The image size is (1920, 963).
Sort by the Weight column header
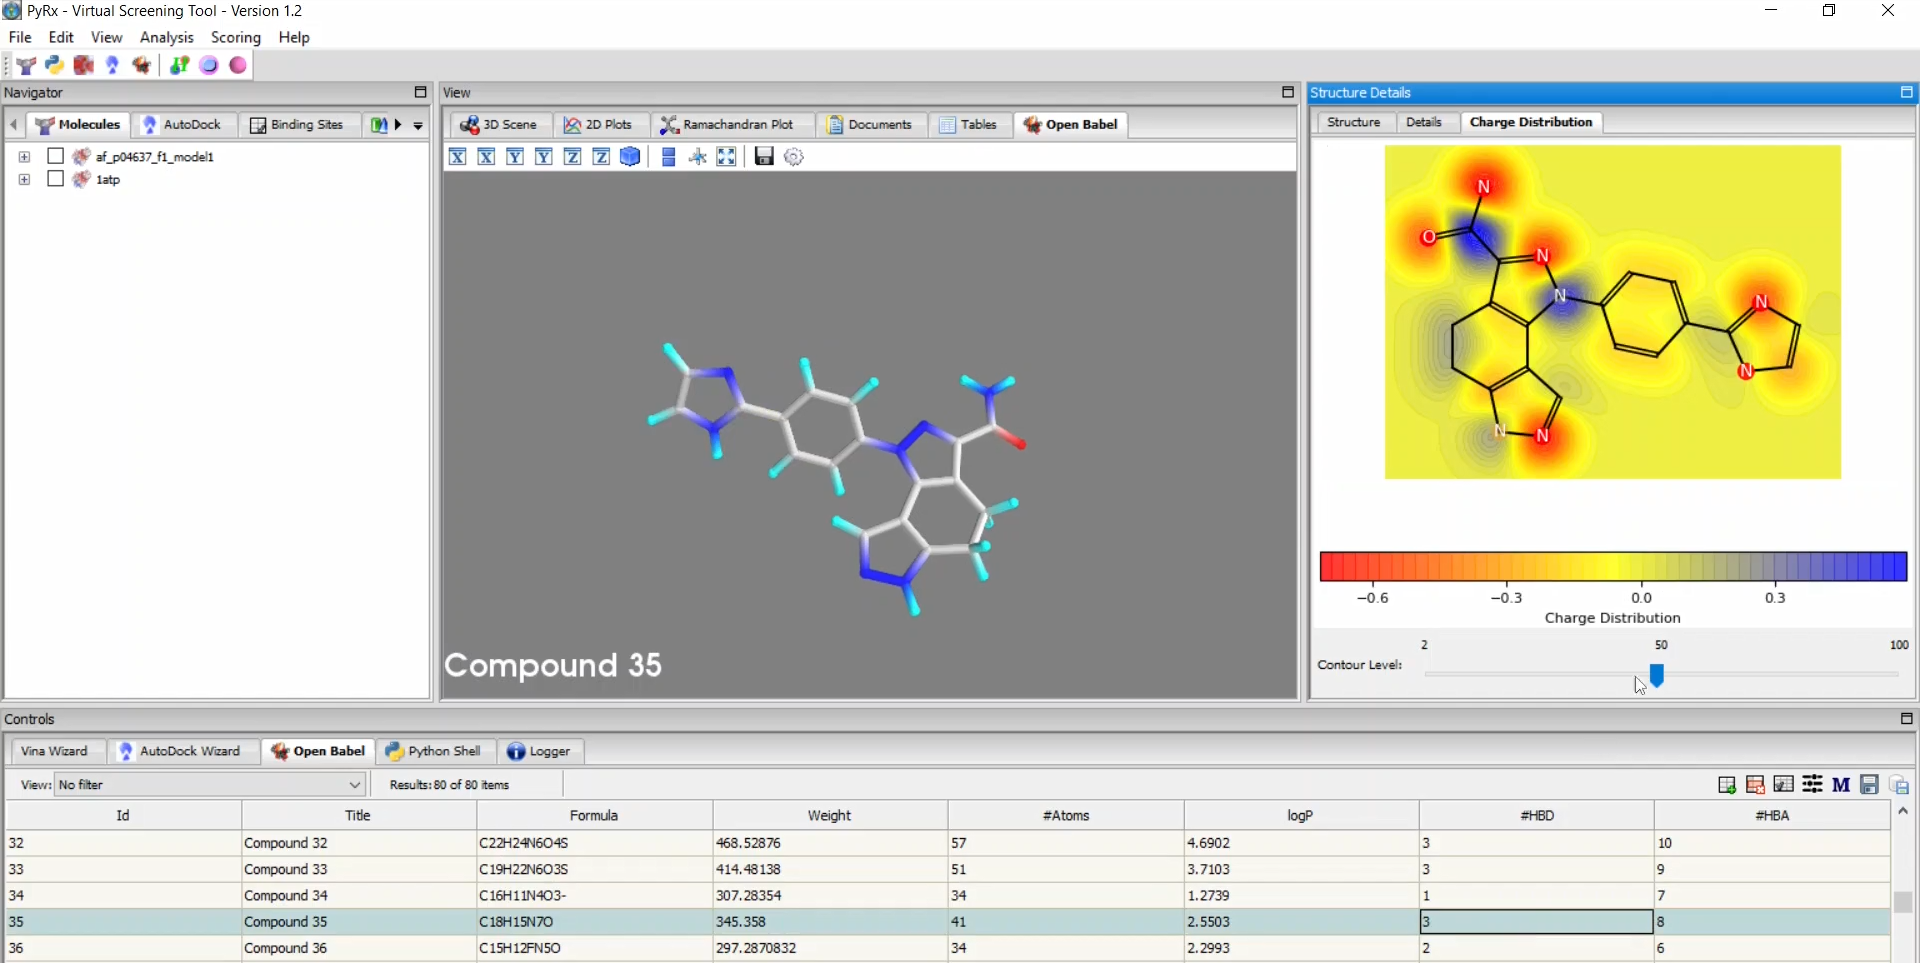pos(829,815)
